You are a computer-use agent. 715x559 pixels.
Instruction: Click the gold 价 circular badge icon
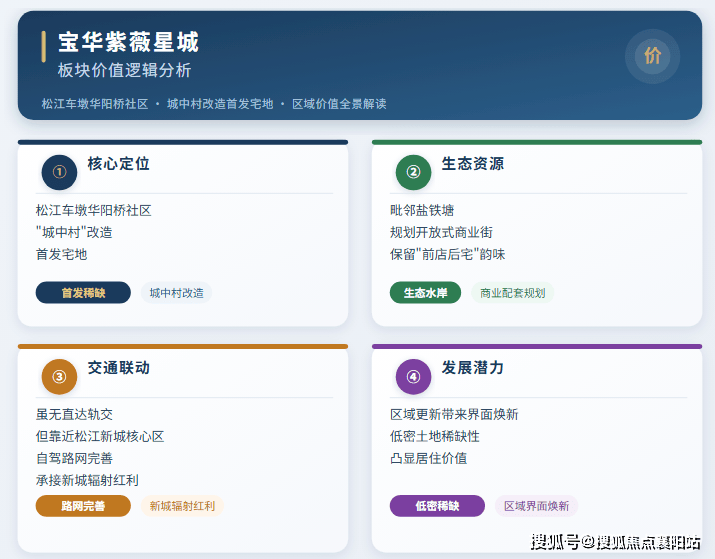click(x=652, y=57)
